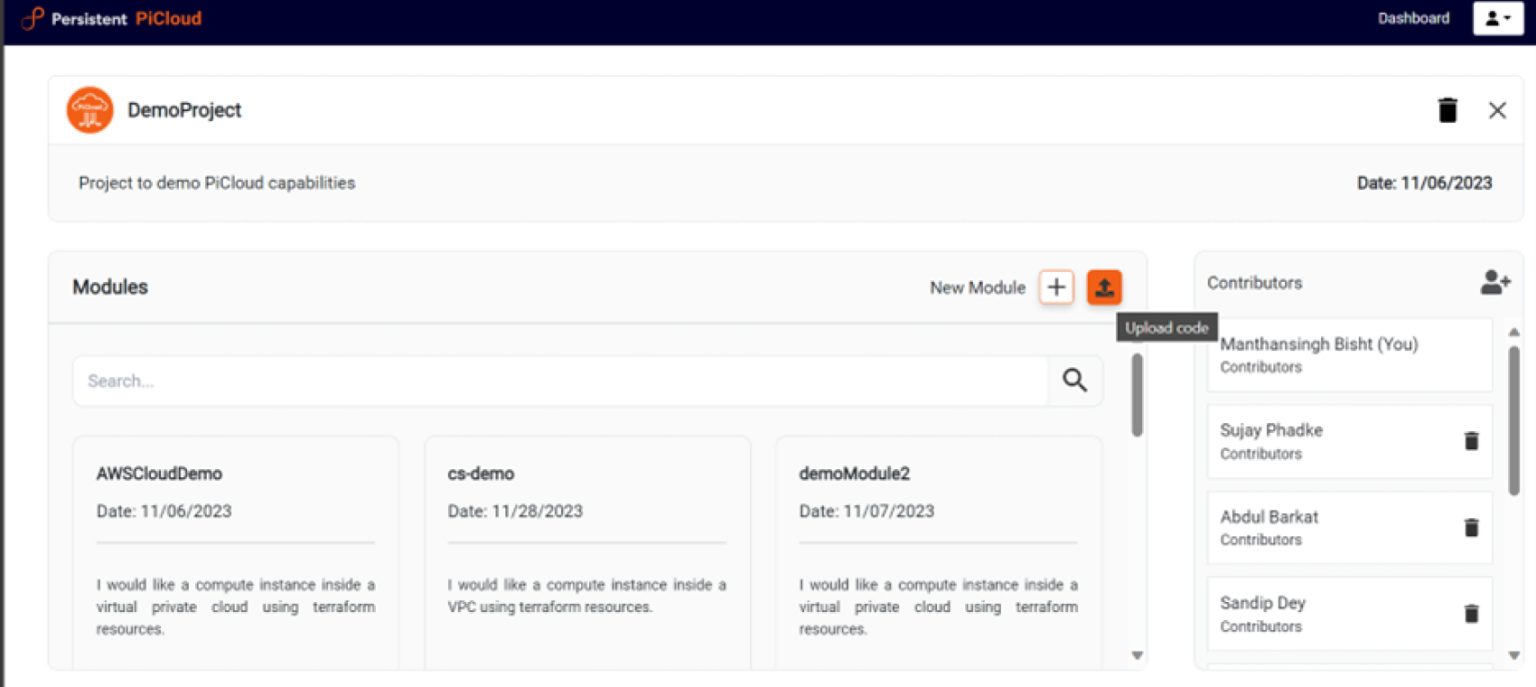Select the AWSCloudDemo module card
This screenshot has height=687, width=1536.
click(x=235, y=550)
